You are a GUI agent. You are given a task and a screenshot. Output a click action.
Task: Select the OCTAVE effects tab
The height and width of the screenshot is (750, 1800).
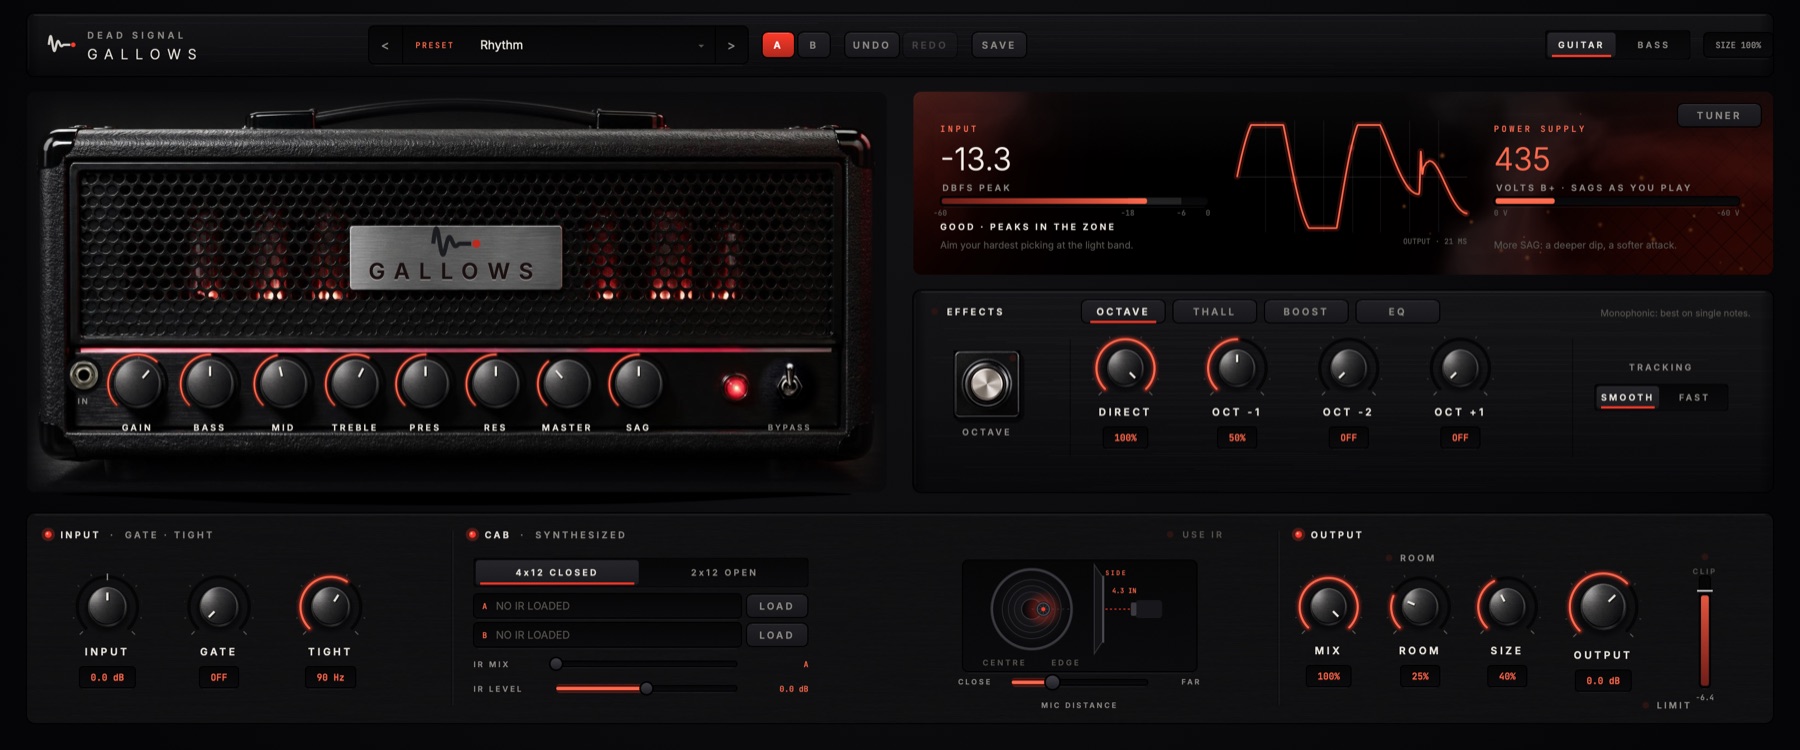[1122, 311]
